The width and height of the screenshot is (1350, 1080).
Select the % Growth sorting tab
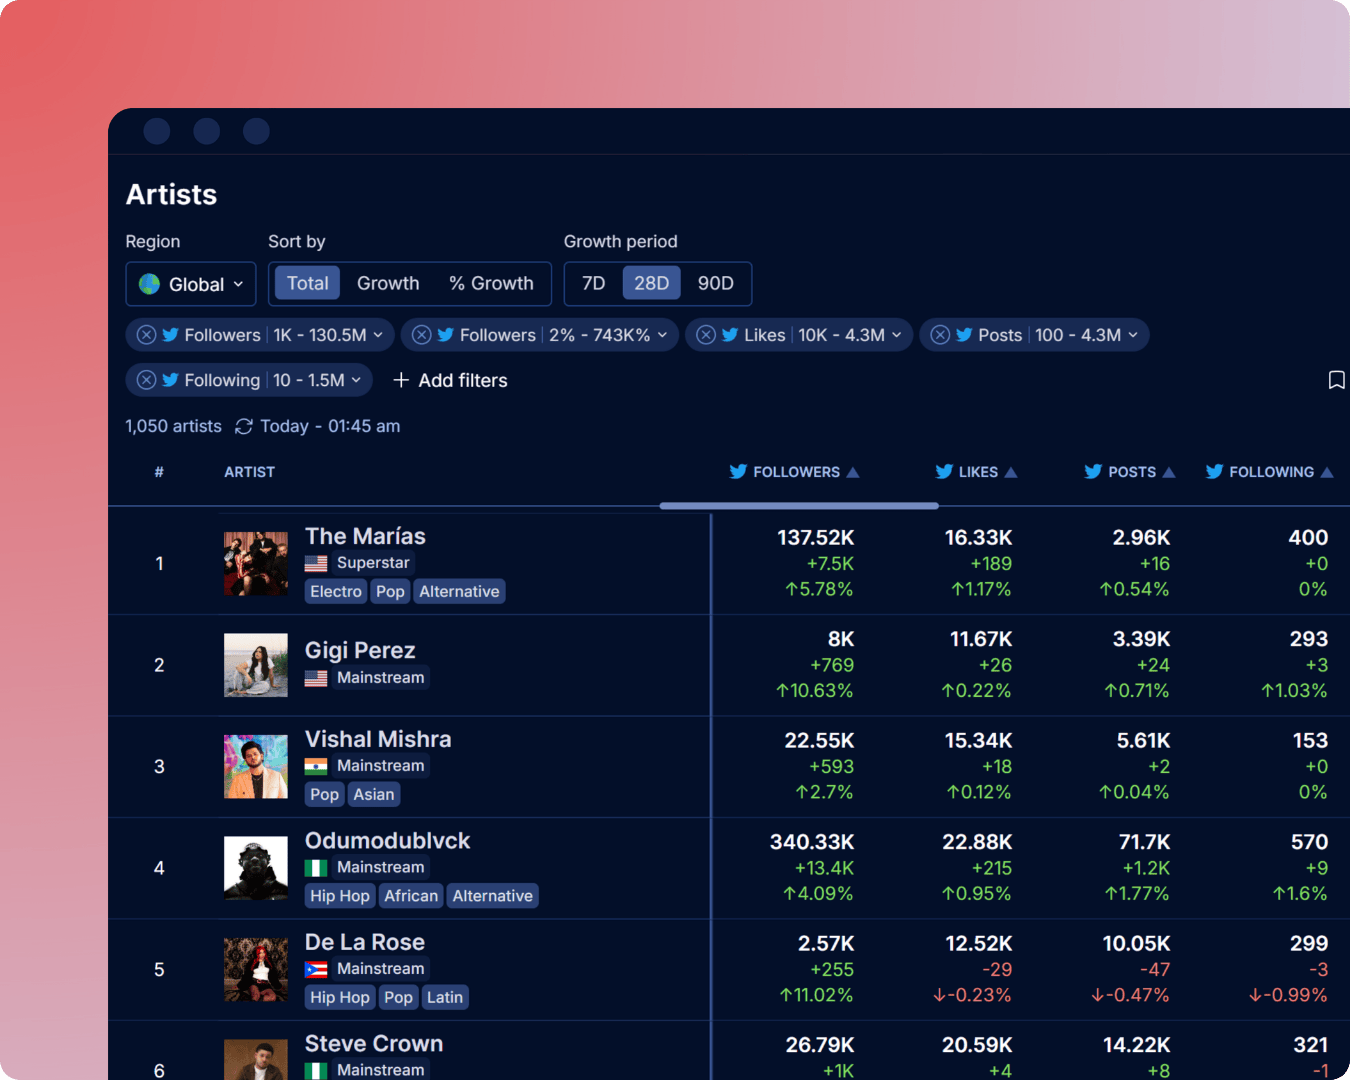(x=491, y=283)
